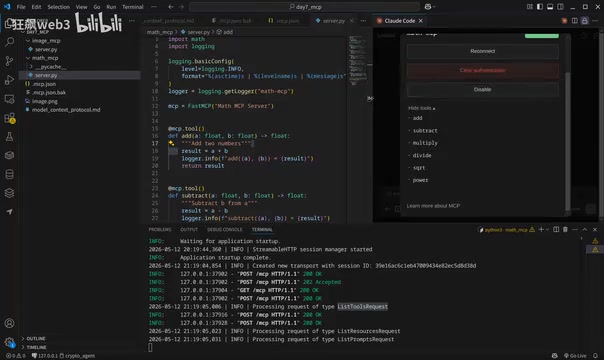Open the stacked layers icon in activity bar
Image resolution: width=604 pixels, height=360 pixels.
pyautogui.click(x=9, y=193)
